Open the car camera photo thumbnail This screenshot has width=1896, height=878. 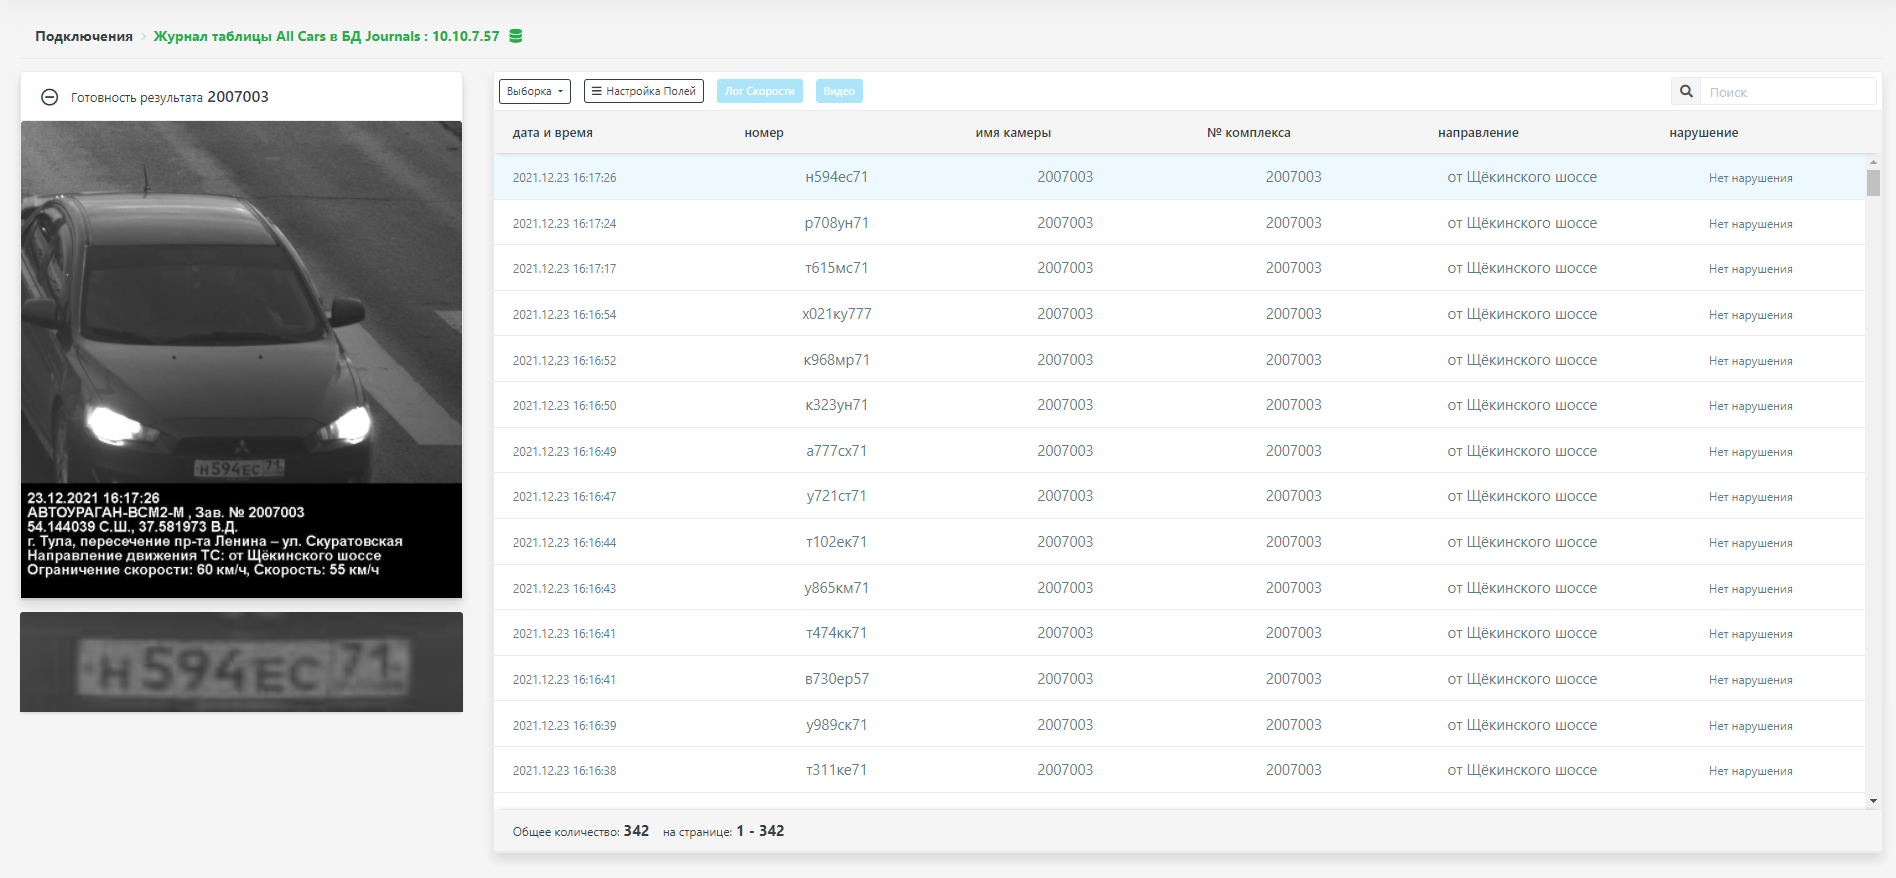(241, 359)
